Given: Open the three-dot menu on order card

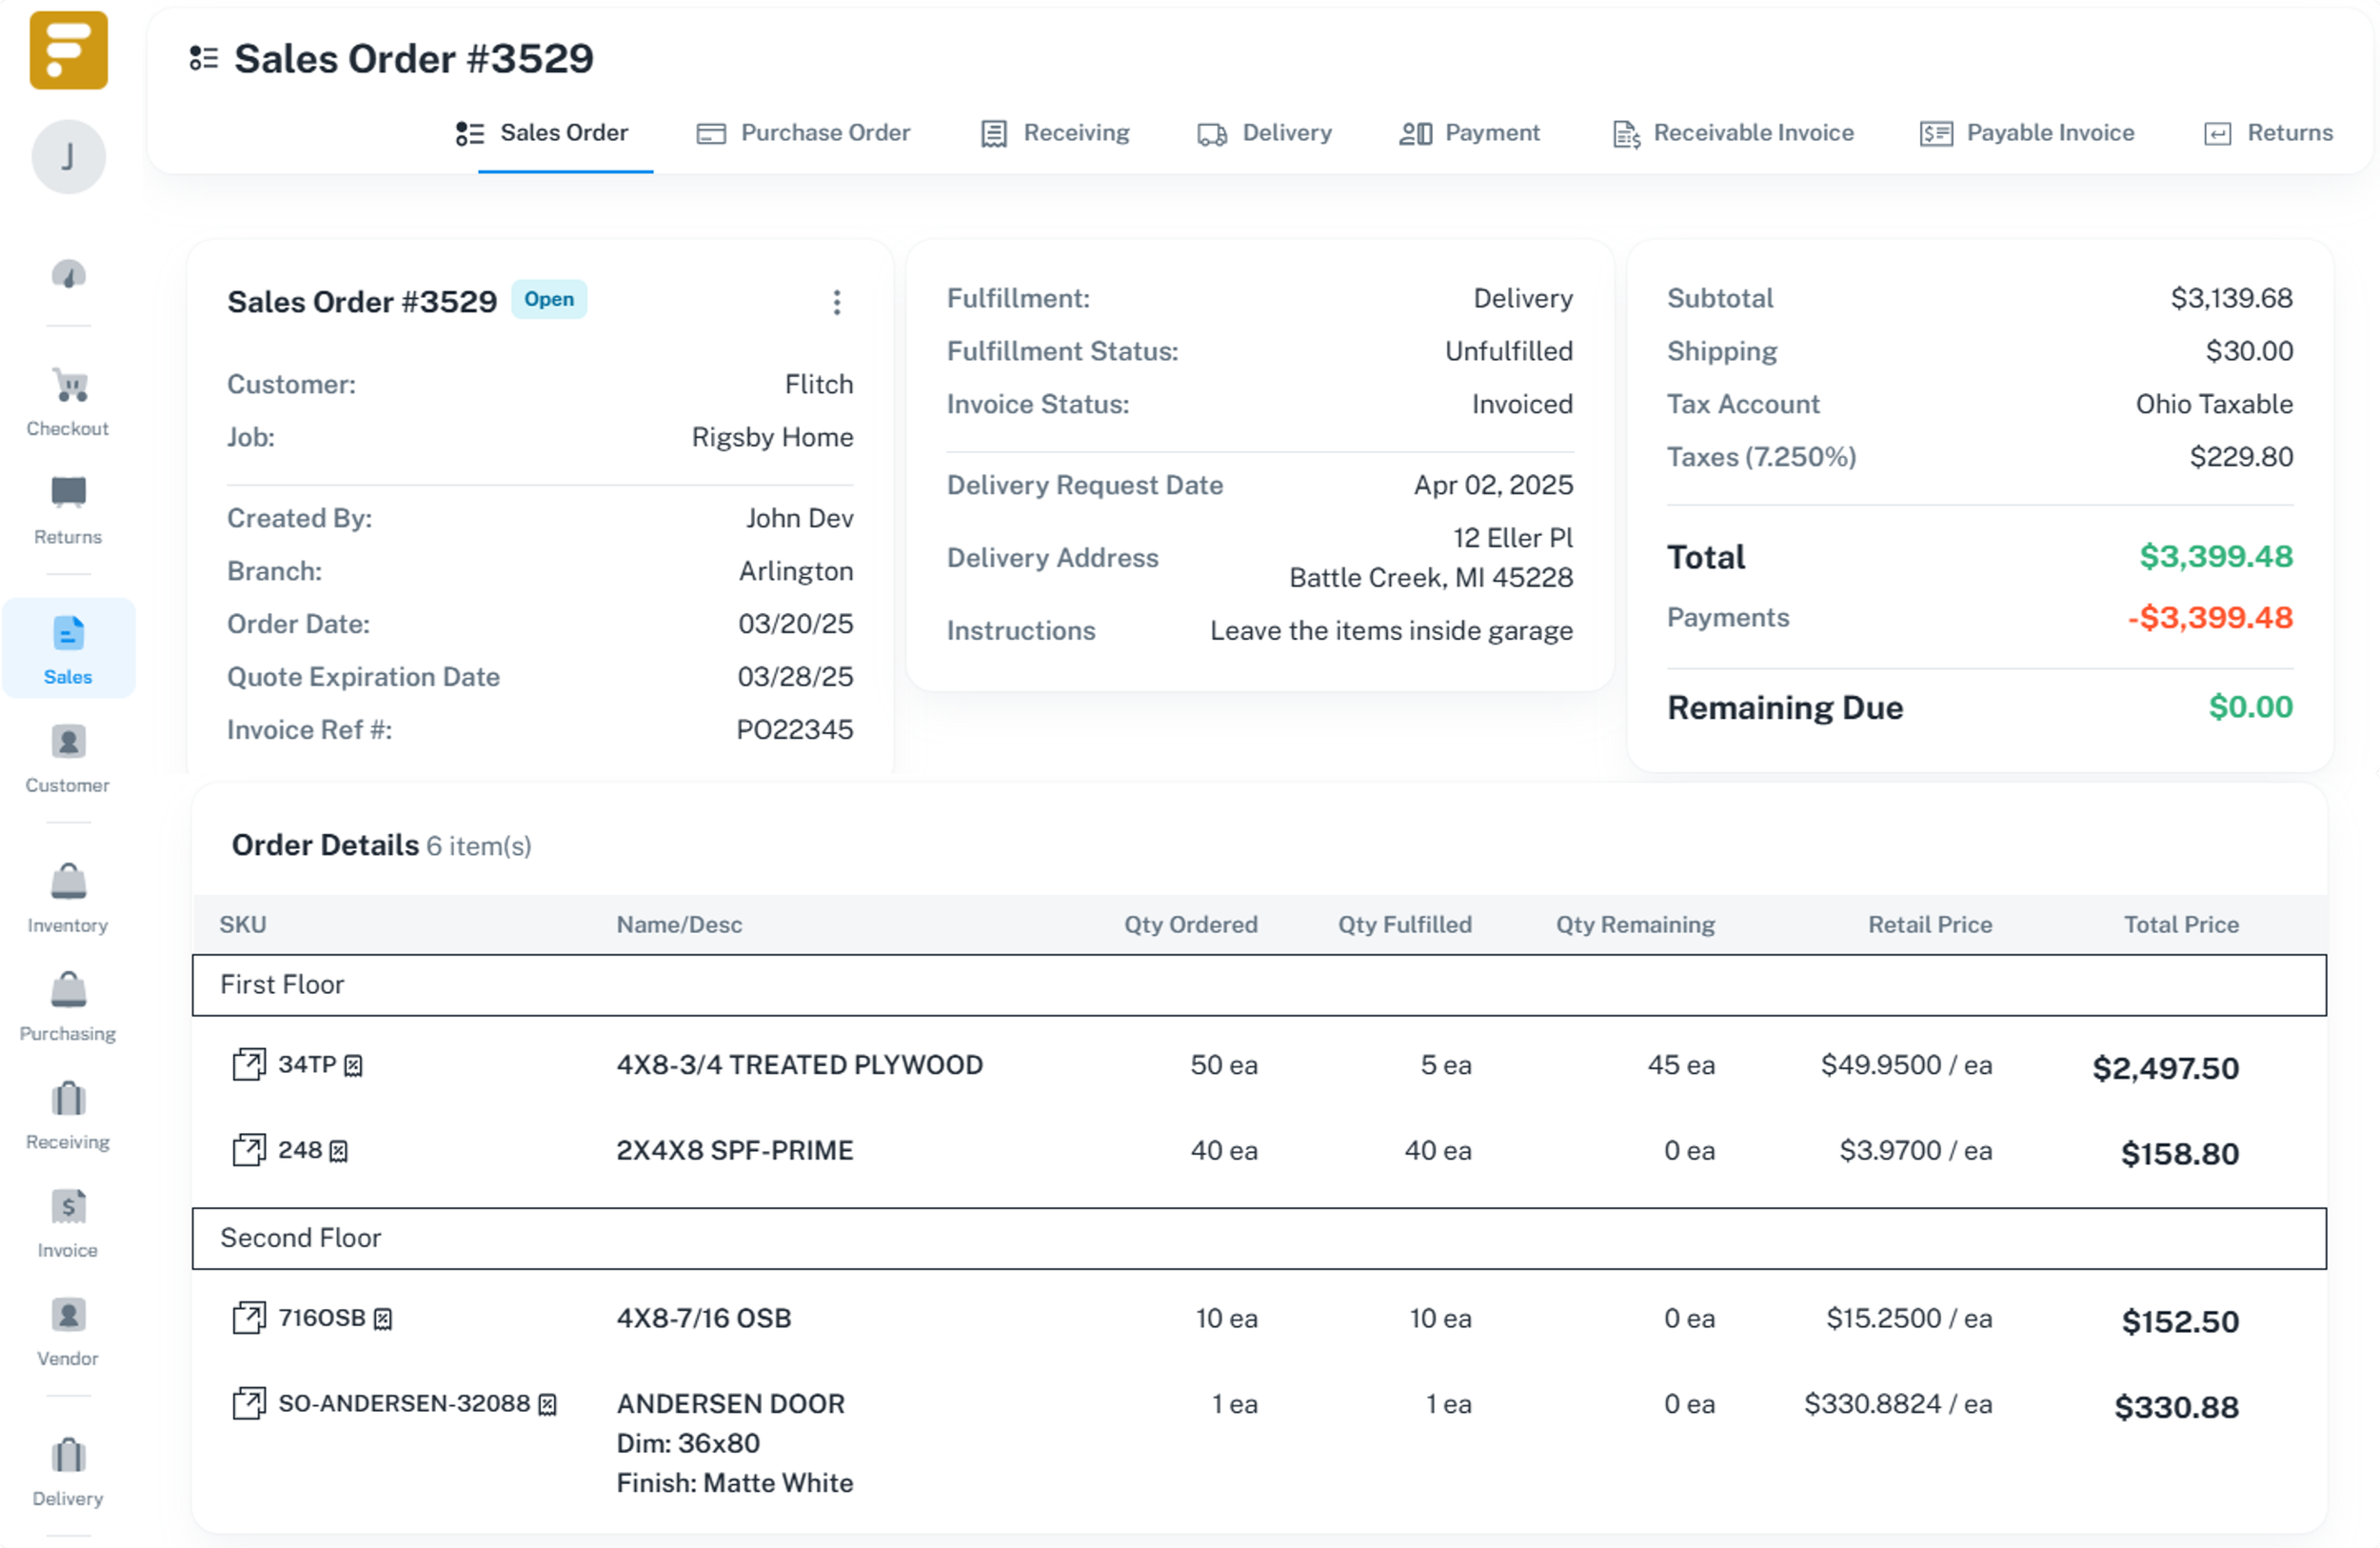Looking at the screenshot, I should click(x=837, y=302).
